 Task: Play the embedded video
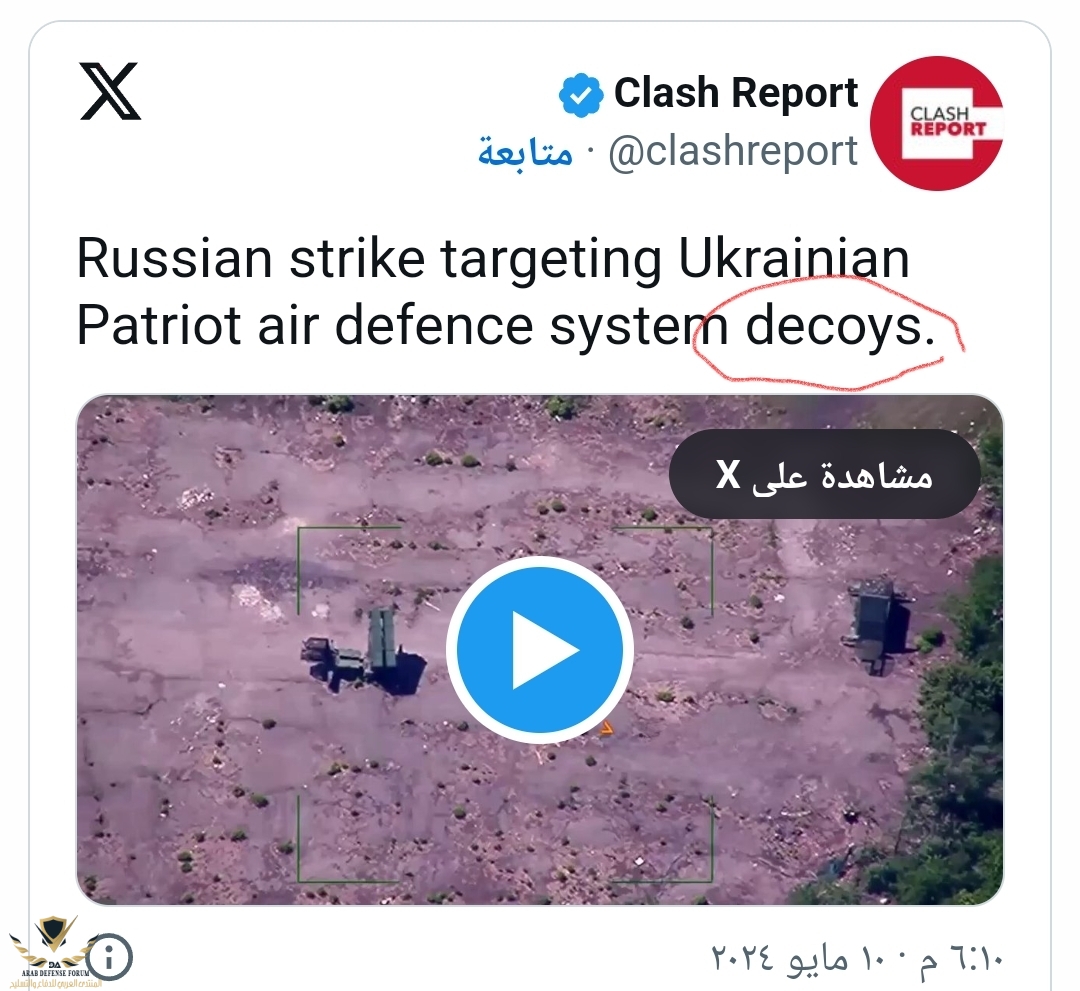[539, 649]
